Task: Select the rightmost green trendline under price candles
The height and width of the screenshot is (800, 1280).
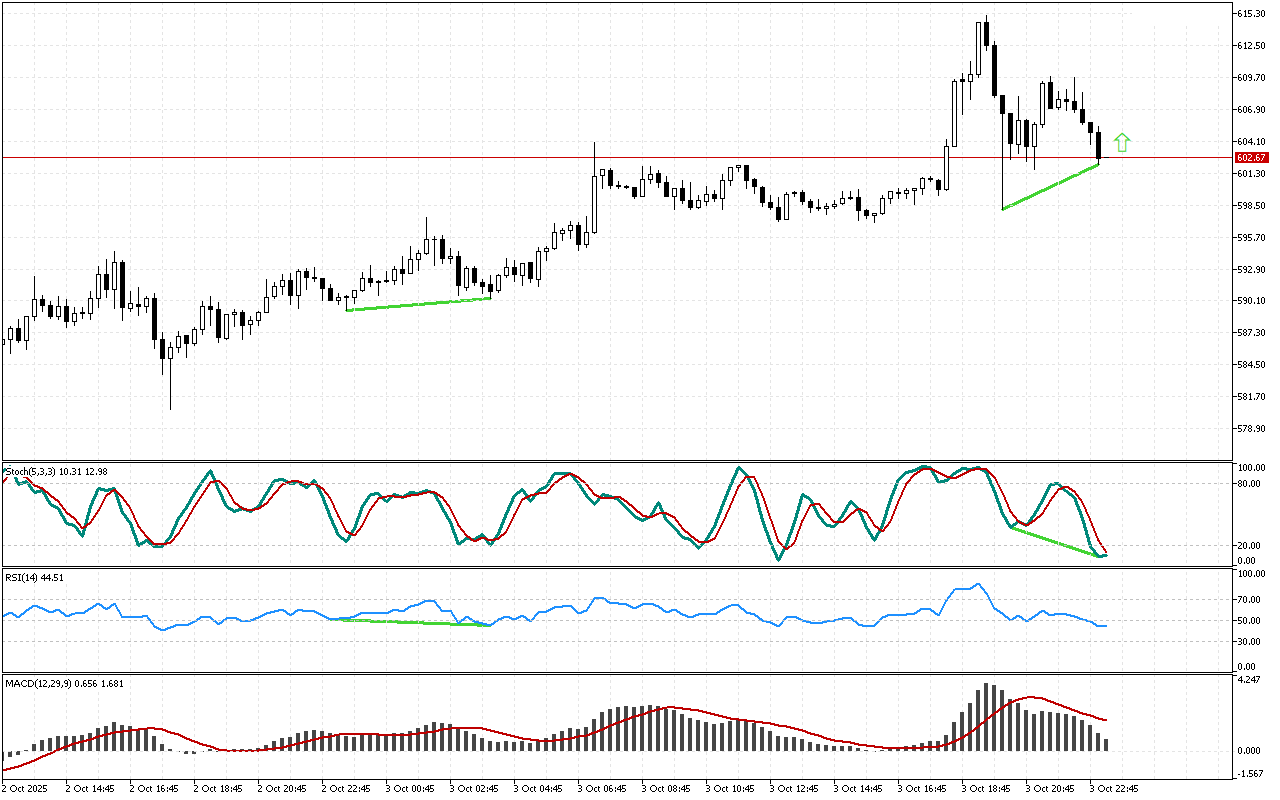Action: (1050, 187)
